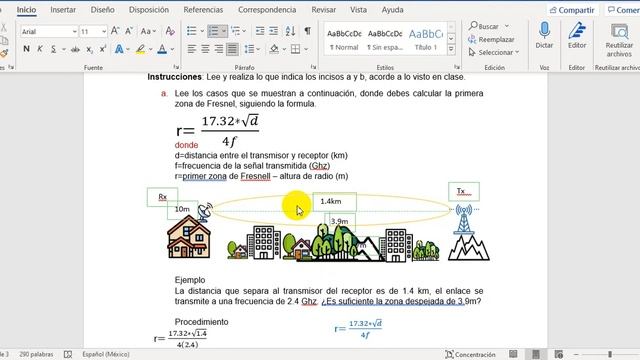Toggle bold (N) formatting
Screen dimensions: 640x360
click(27, 49)
